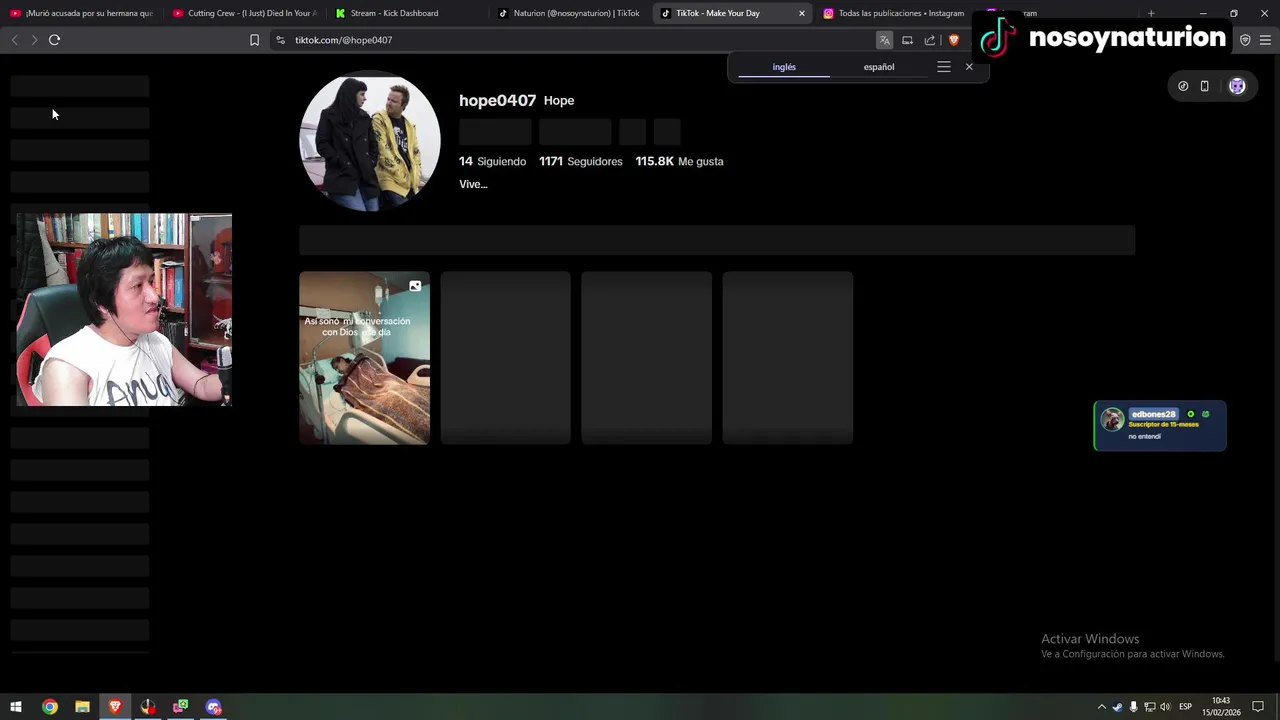Open Brave Shields lion icon

[x=953, y=40]
